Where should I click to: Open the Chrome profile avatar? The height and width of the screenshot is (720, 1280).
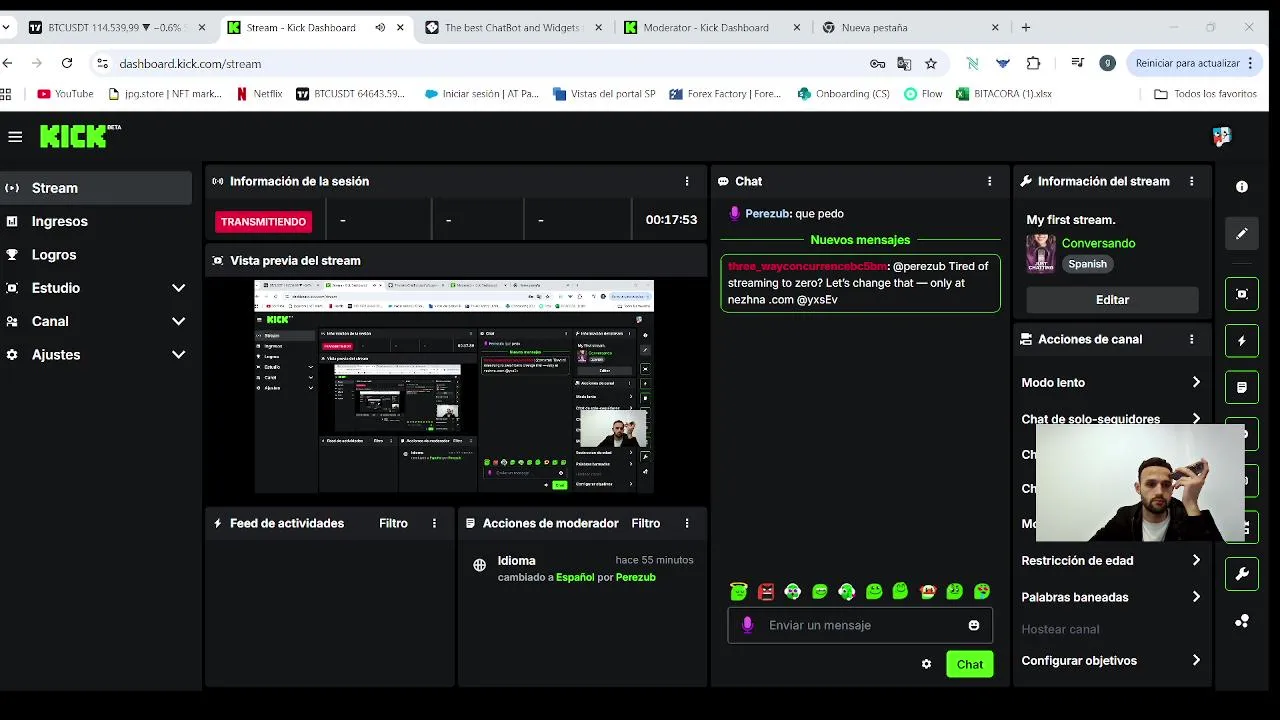pyautogui.click(x=1107, y=63)
